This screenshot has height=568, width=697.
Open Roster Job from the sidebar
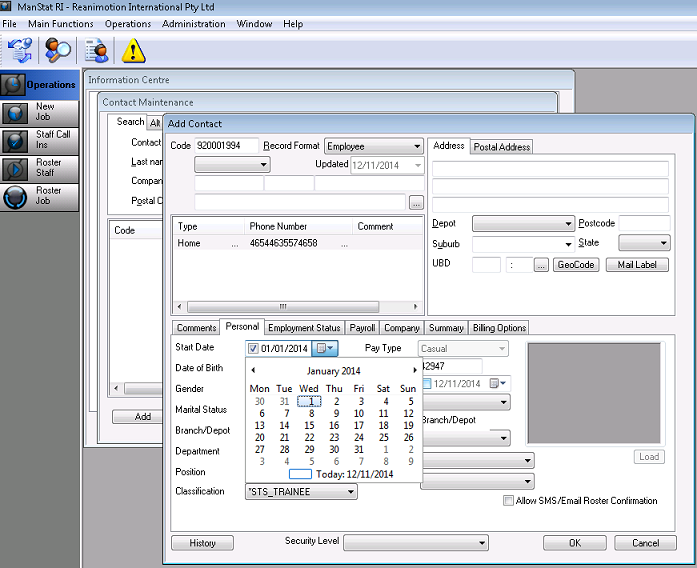(40, 196)
